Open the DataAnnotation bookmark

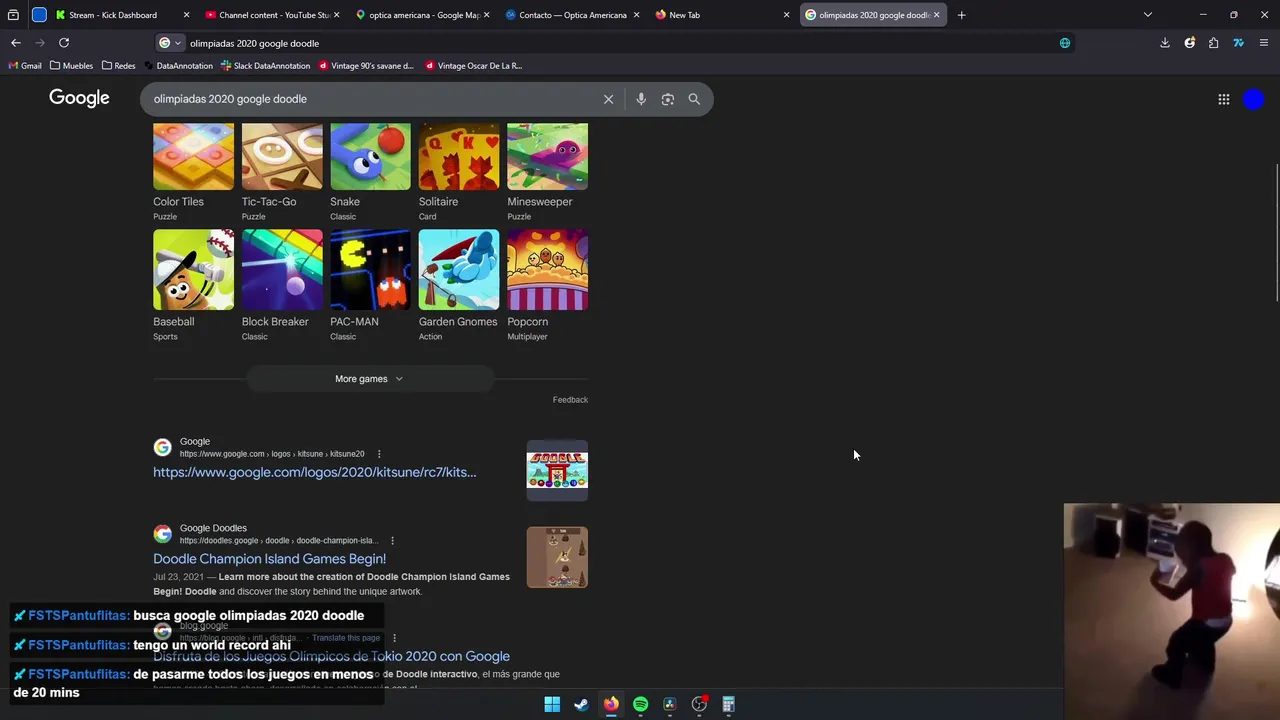(178, 66)
